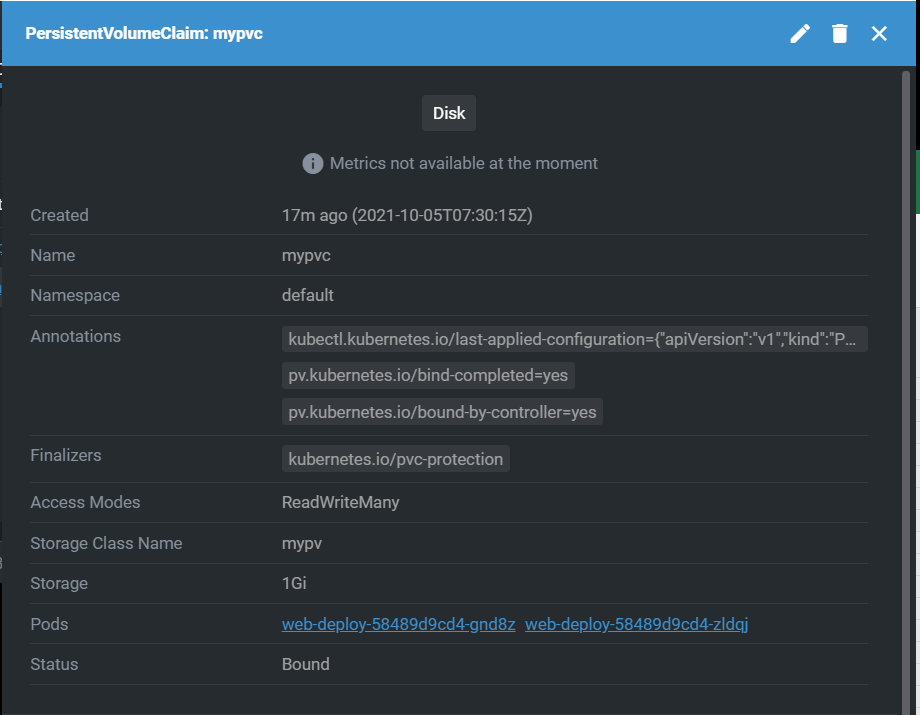
Task: Click the Bound status value
Action: (x=305, y=664)
